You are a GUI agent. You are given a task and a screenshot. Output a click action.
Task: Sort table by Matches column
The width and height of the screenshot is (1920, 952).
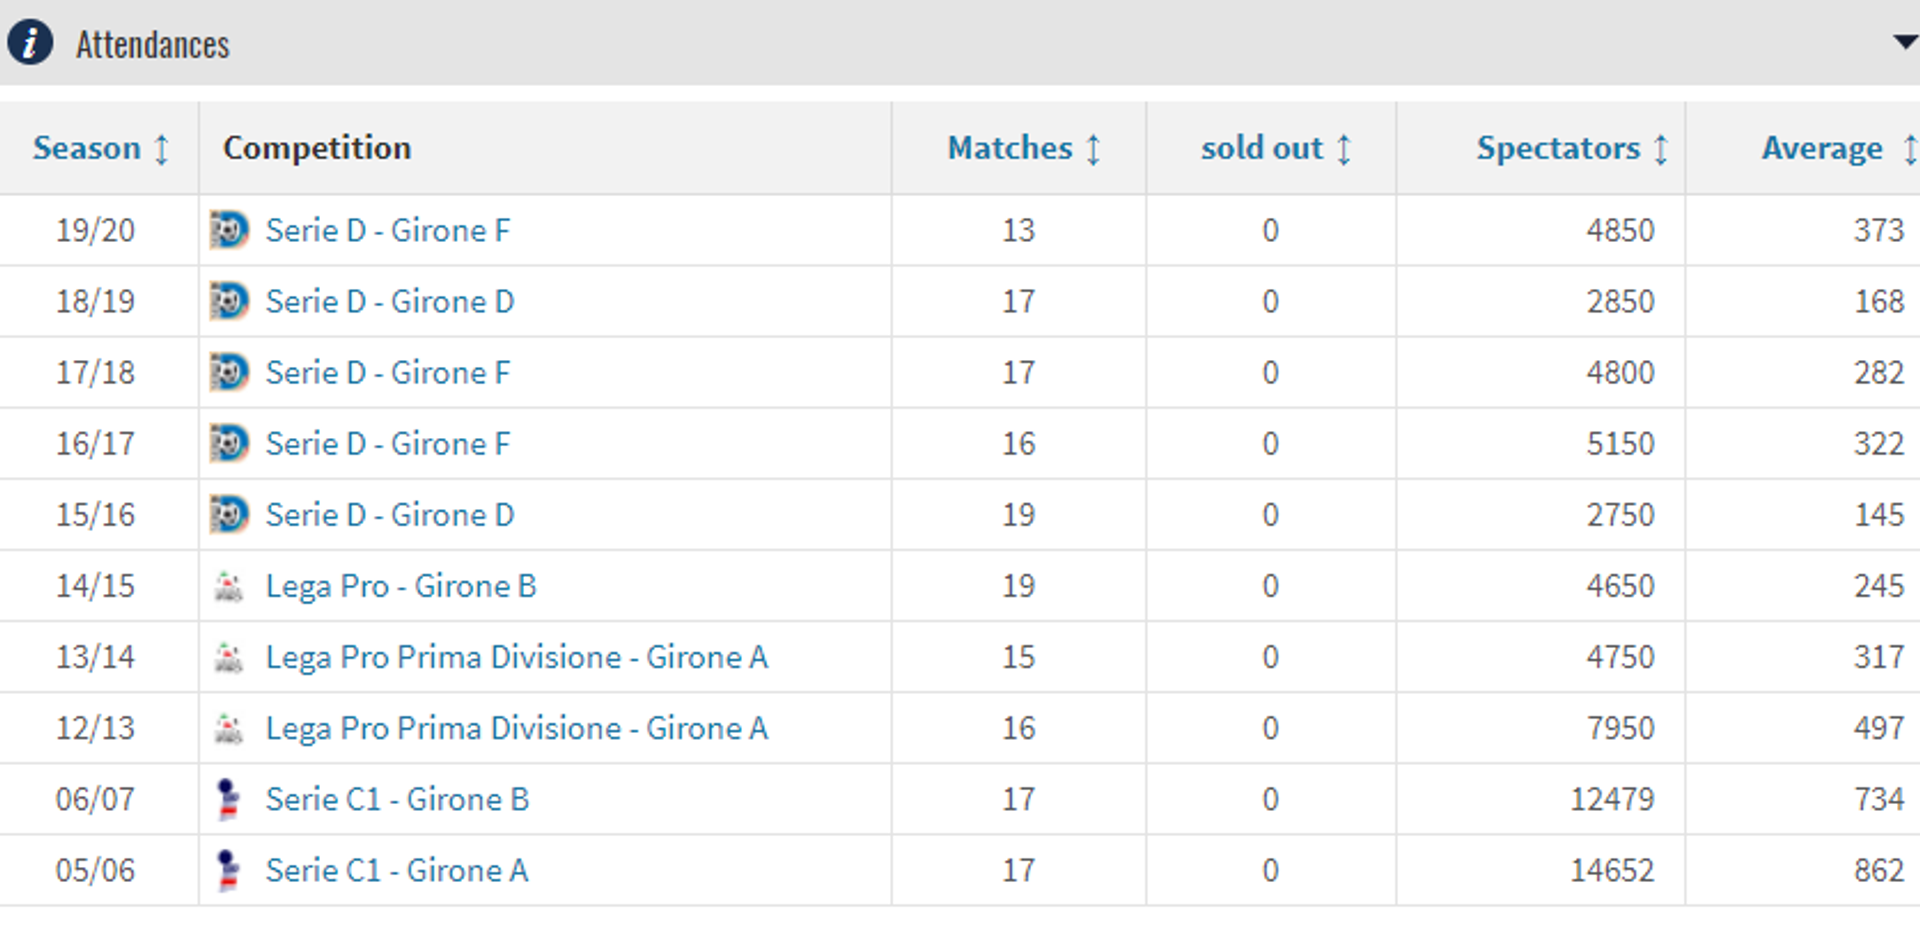[1023, 148]
